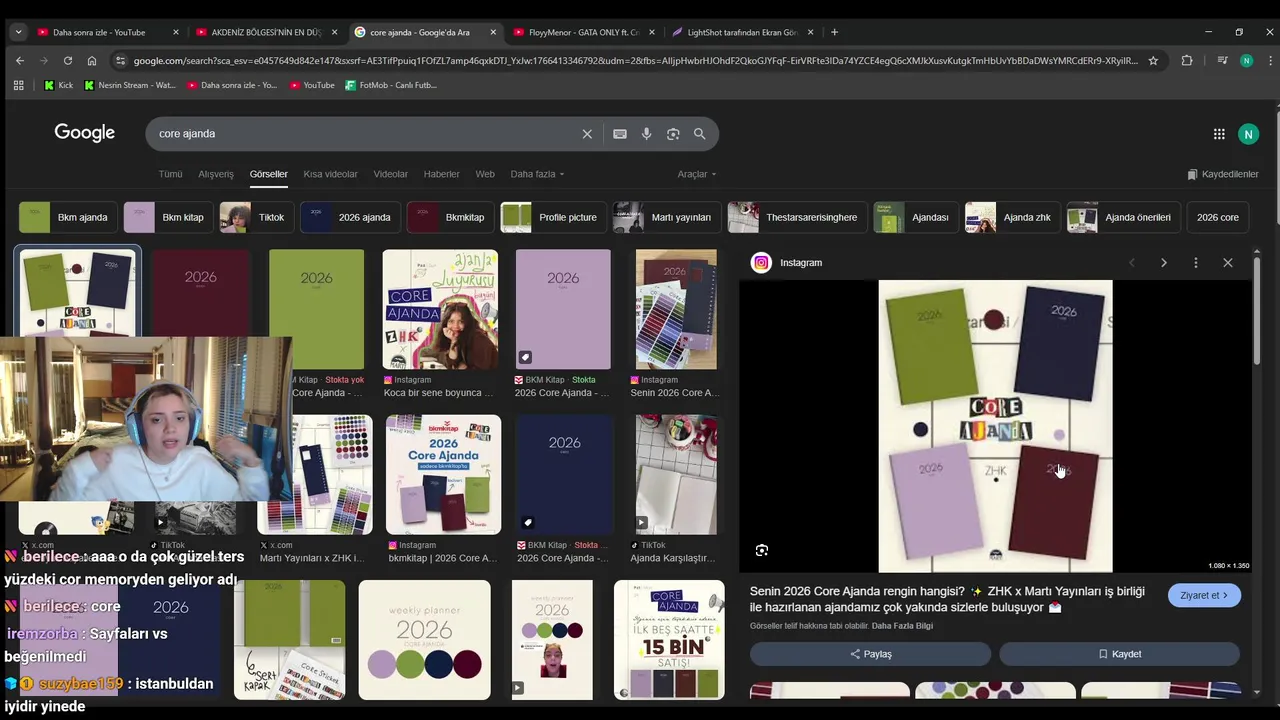
Task: Select the Ajanda önerileri filter chip
Action: pyautogui.click(x=1124, y=217)
